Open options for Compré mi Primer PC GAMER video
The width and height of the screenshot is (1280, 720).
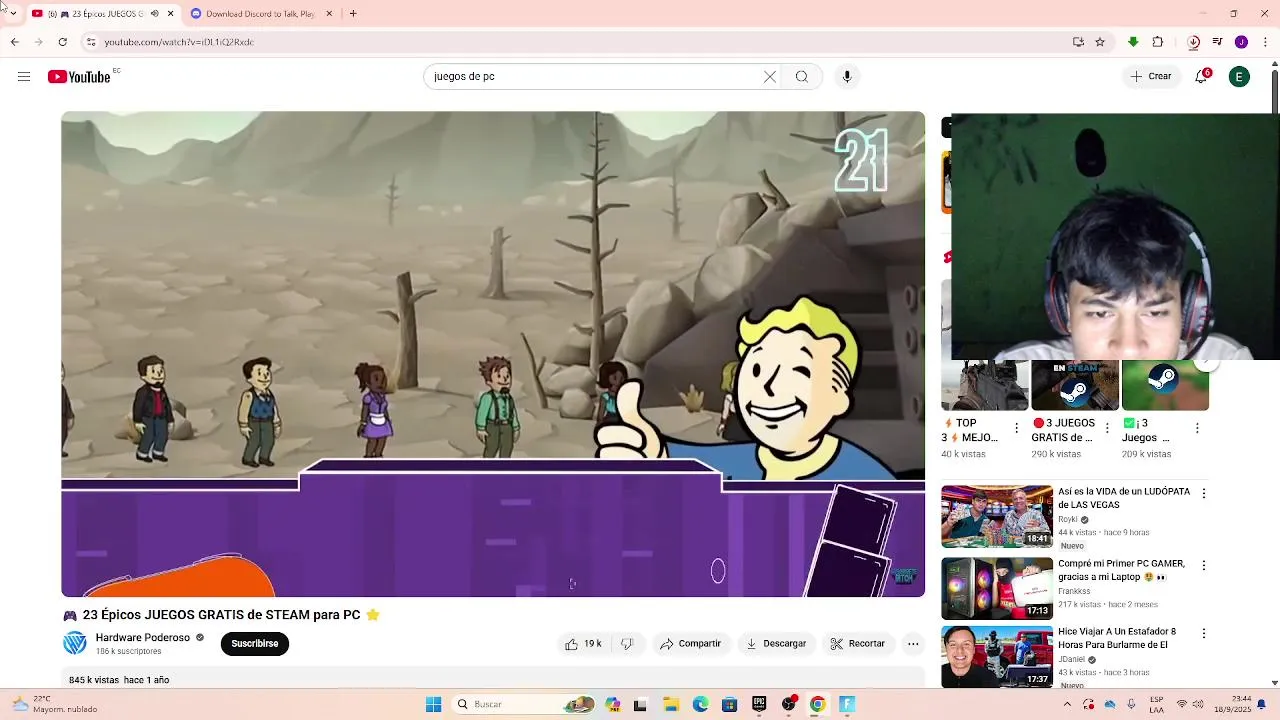tap(1204, 565)
